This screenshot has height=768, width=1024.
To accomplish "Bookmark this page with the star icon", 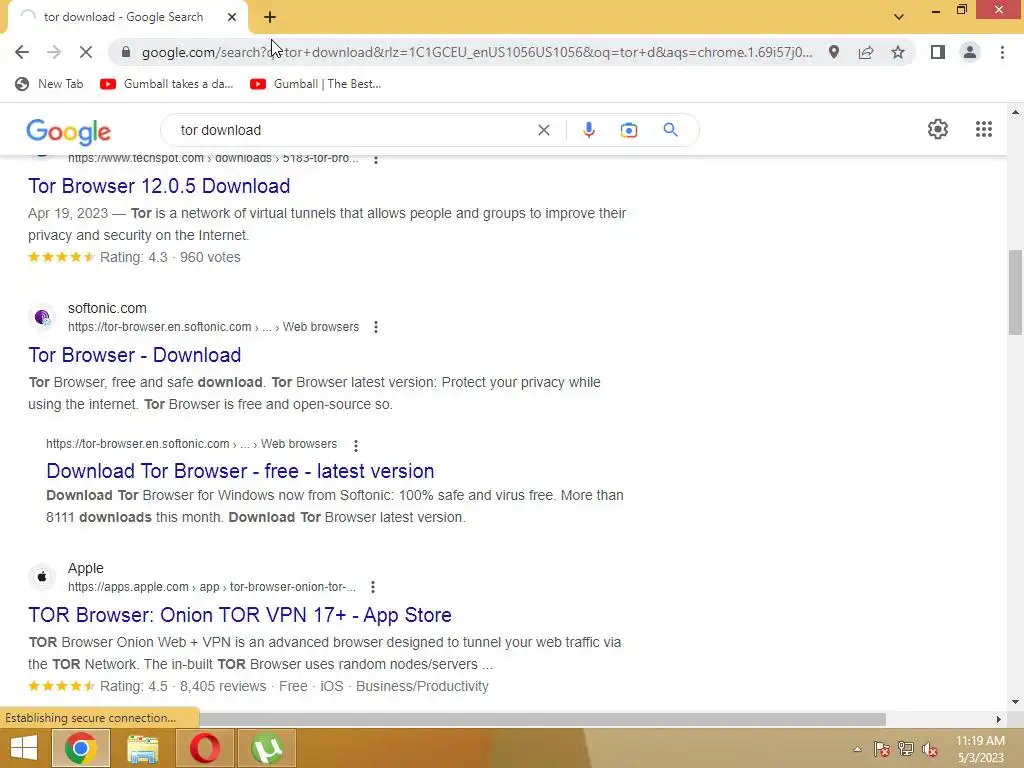I will (x=898, y=52).
